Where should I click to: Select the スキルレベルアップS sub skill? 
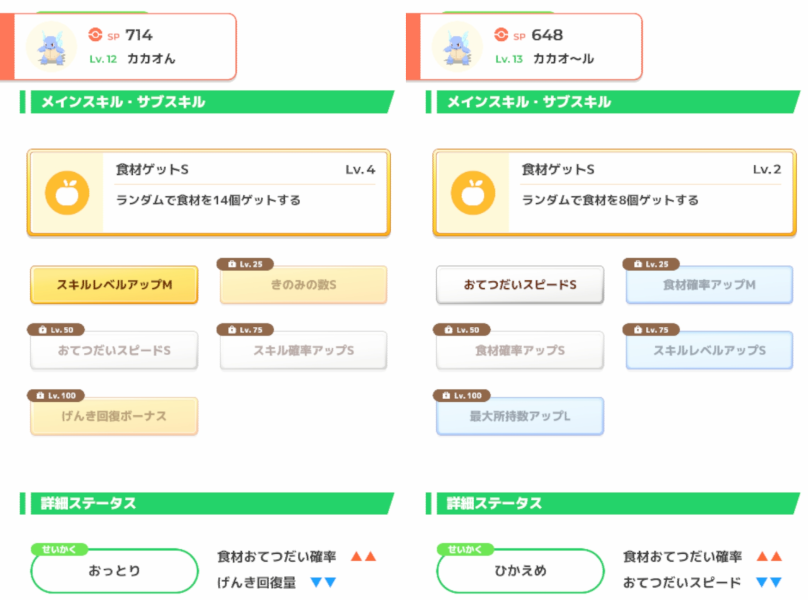tap(709, 350)
